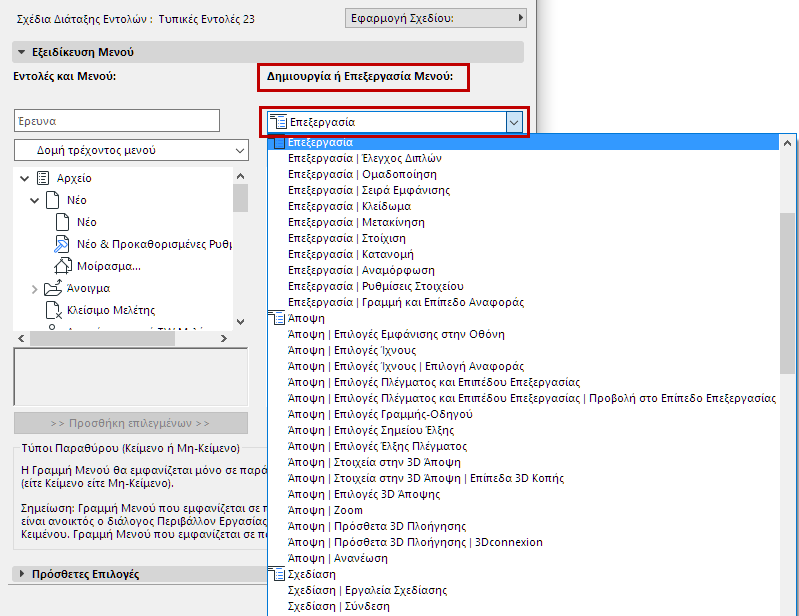Image resolution: width=799 pixels, height=616 pixels.
Task: Collapse the Εξειδίκευση Μενού section
Action: [21, 52]
